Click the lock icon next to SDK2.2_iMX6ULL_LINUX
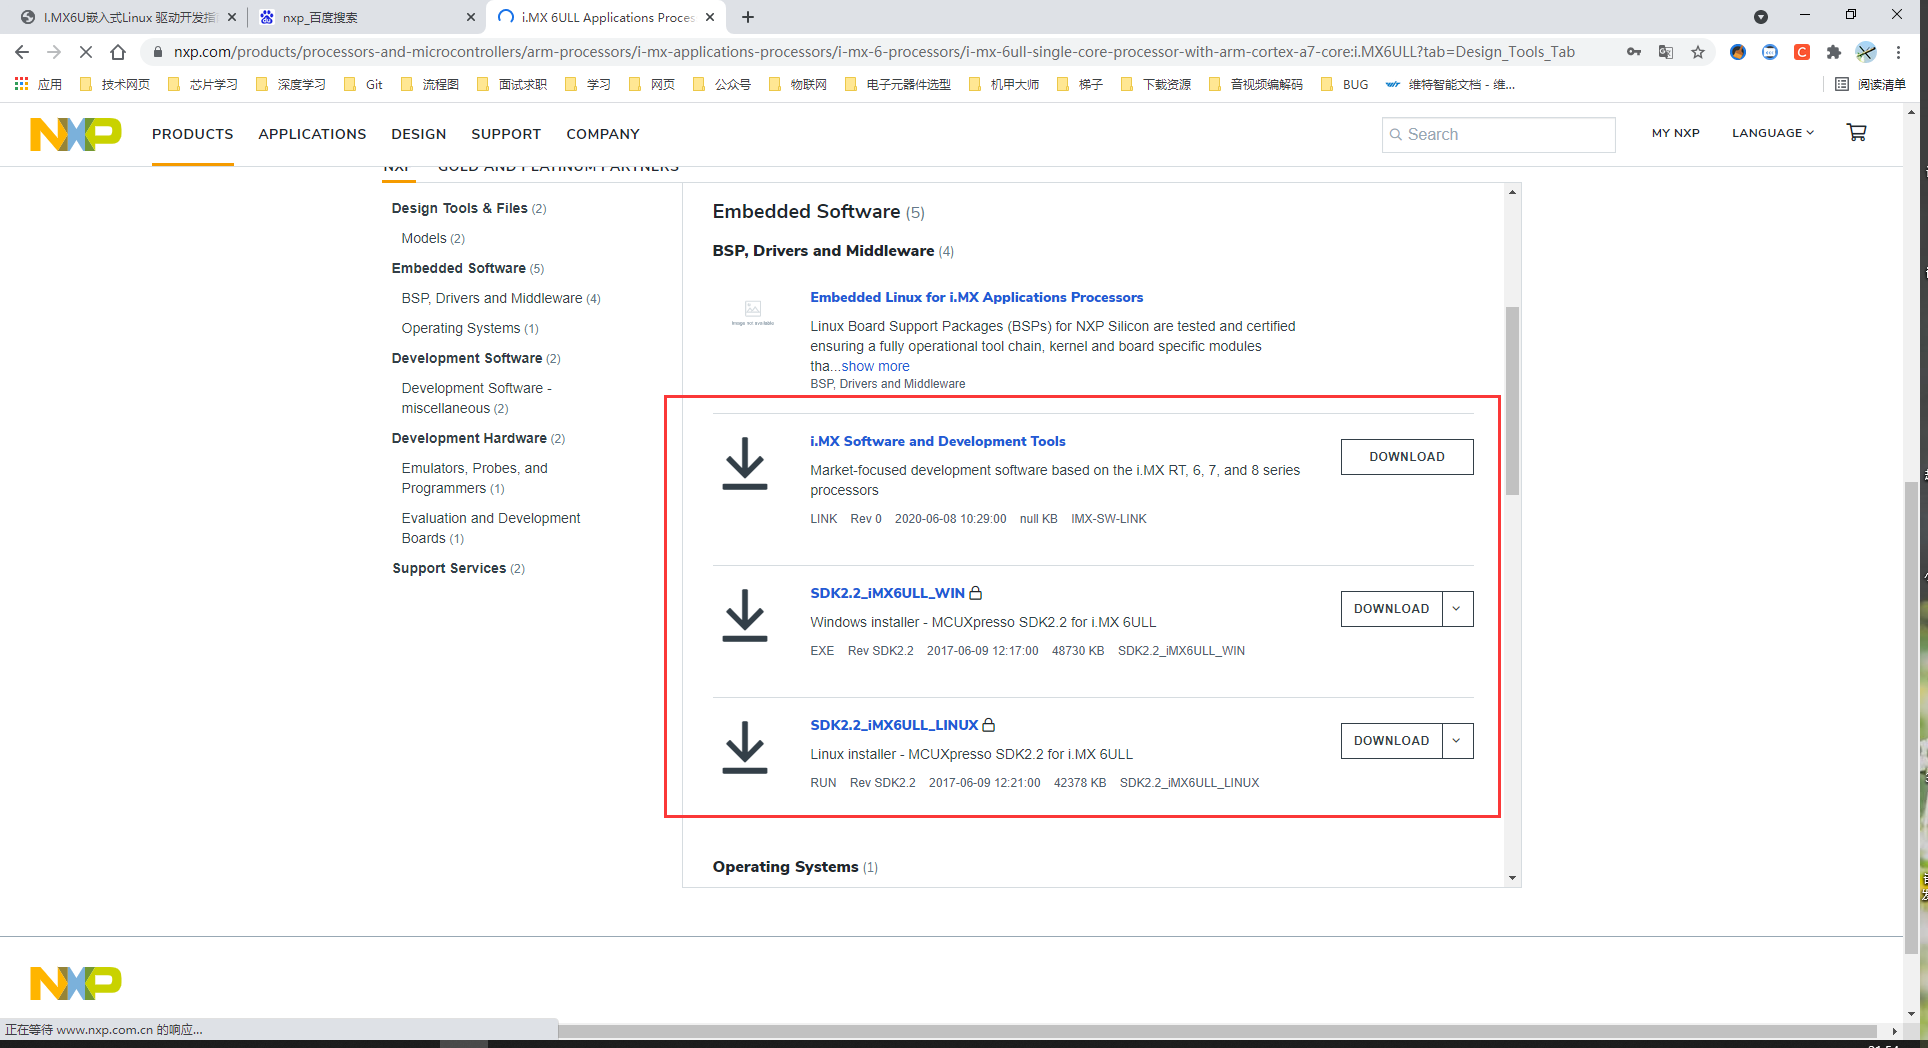 coord(989,725)
